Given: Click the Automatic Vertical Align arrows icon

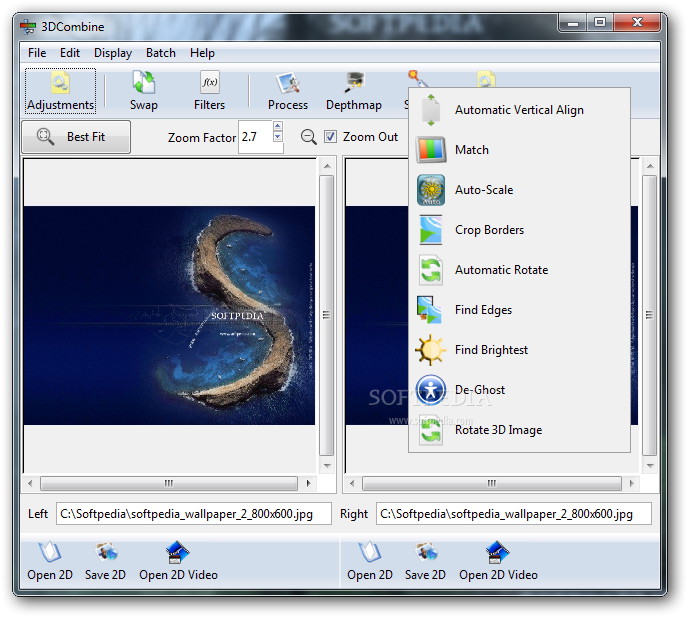Looking at the screenshot, I should (x=431, y=110).
